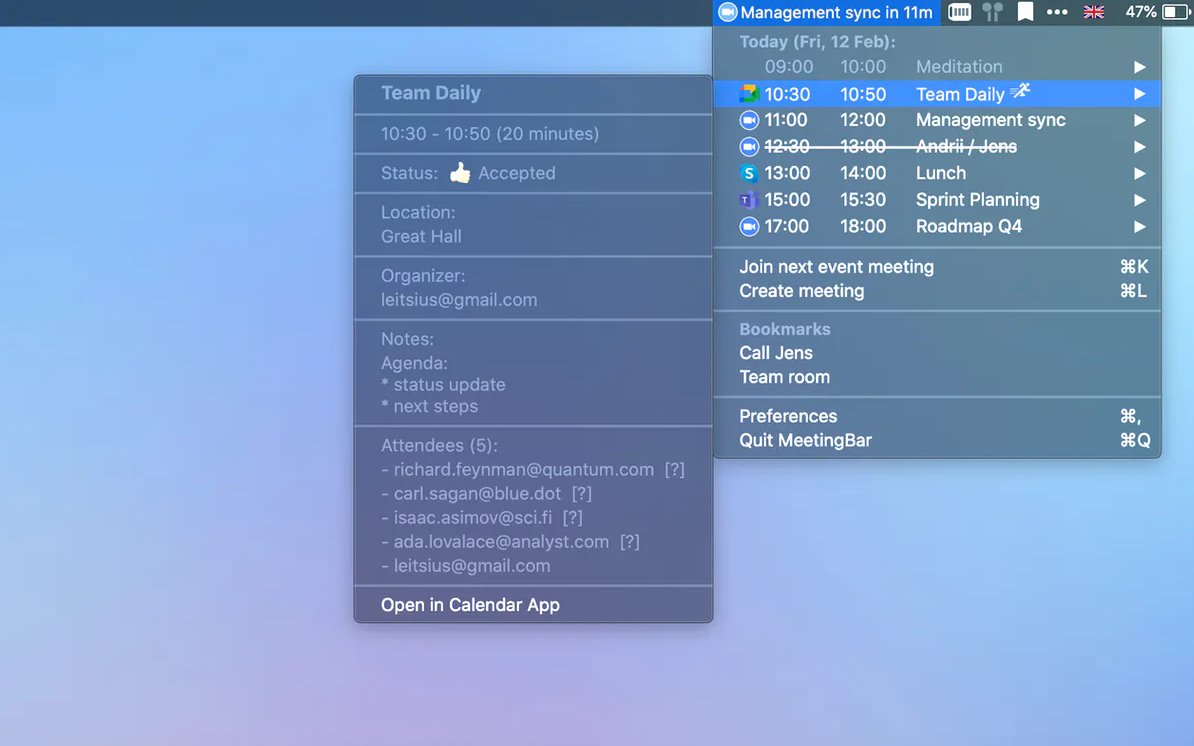Click the bookmark icon in menu bar
The height and width of the screenshot is (746, 1194).
pyautogui.click(x=1026, y=12)
